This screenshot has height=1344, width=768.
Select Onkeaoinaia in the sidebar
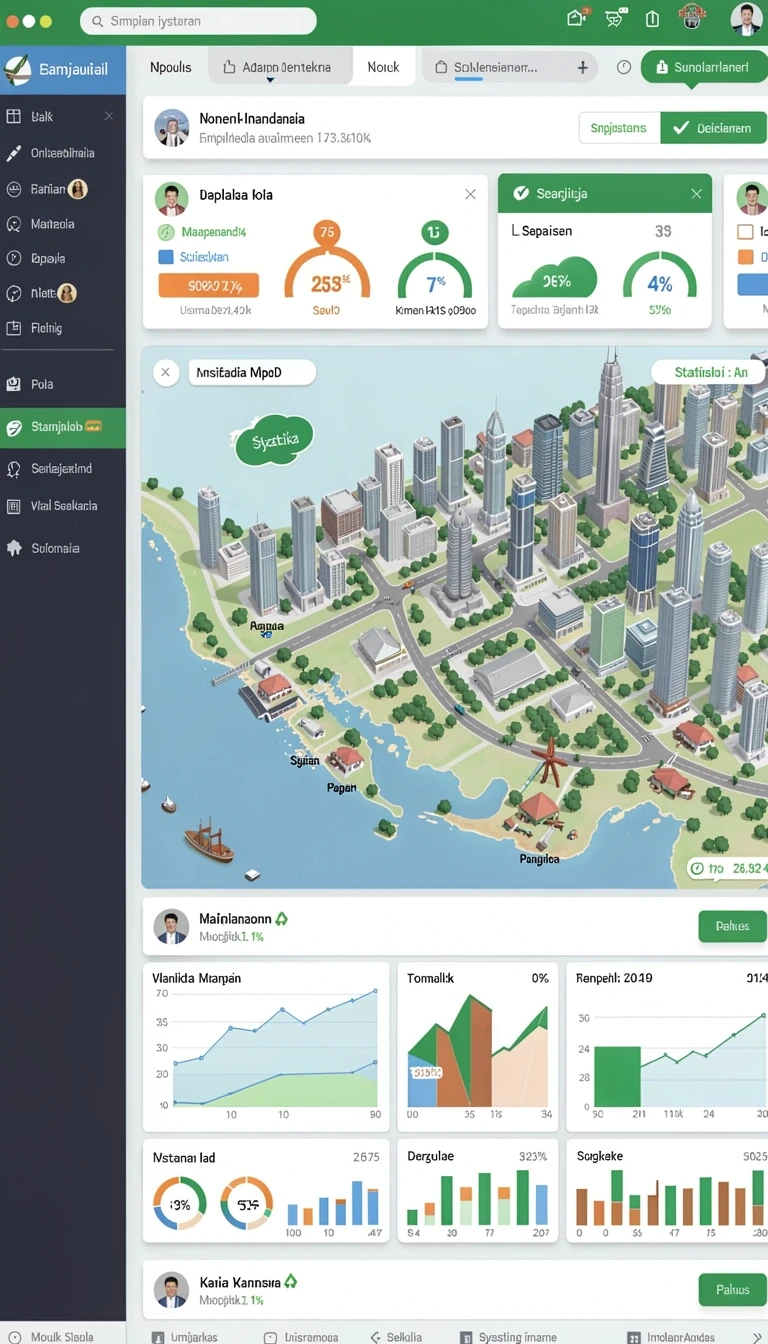pyautogui.click(x=62, y=153)
